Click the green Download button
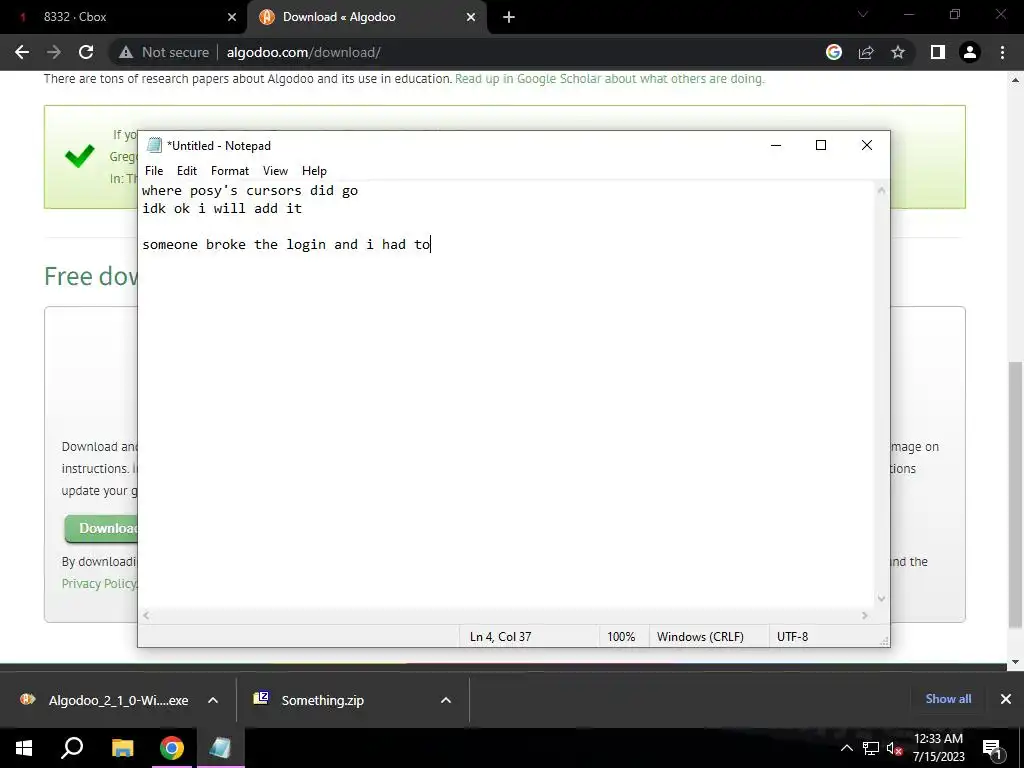 (x=101, y=528)
